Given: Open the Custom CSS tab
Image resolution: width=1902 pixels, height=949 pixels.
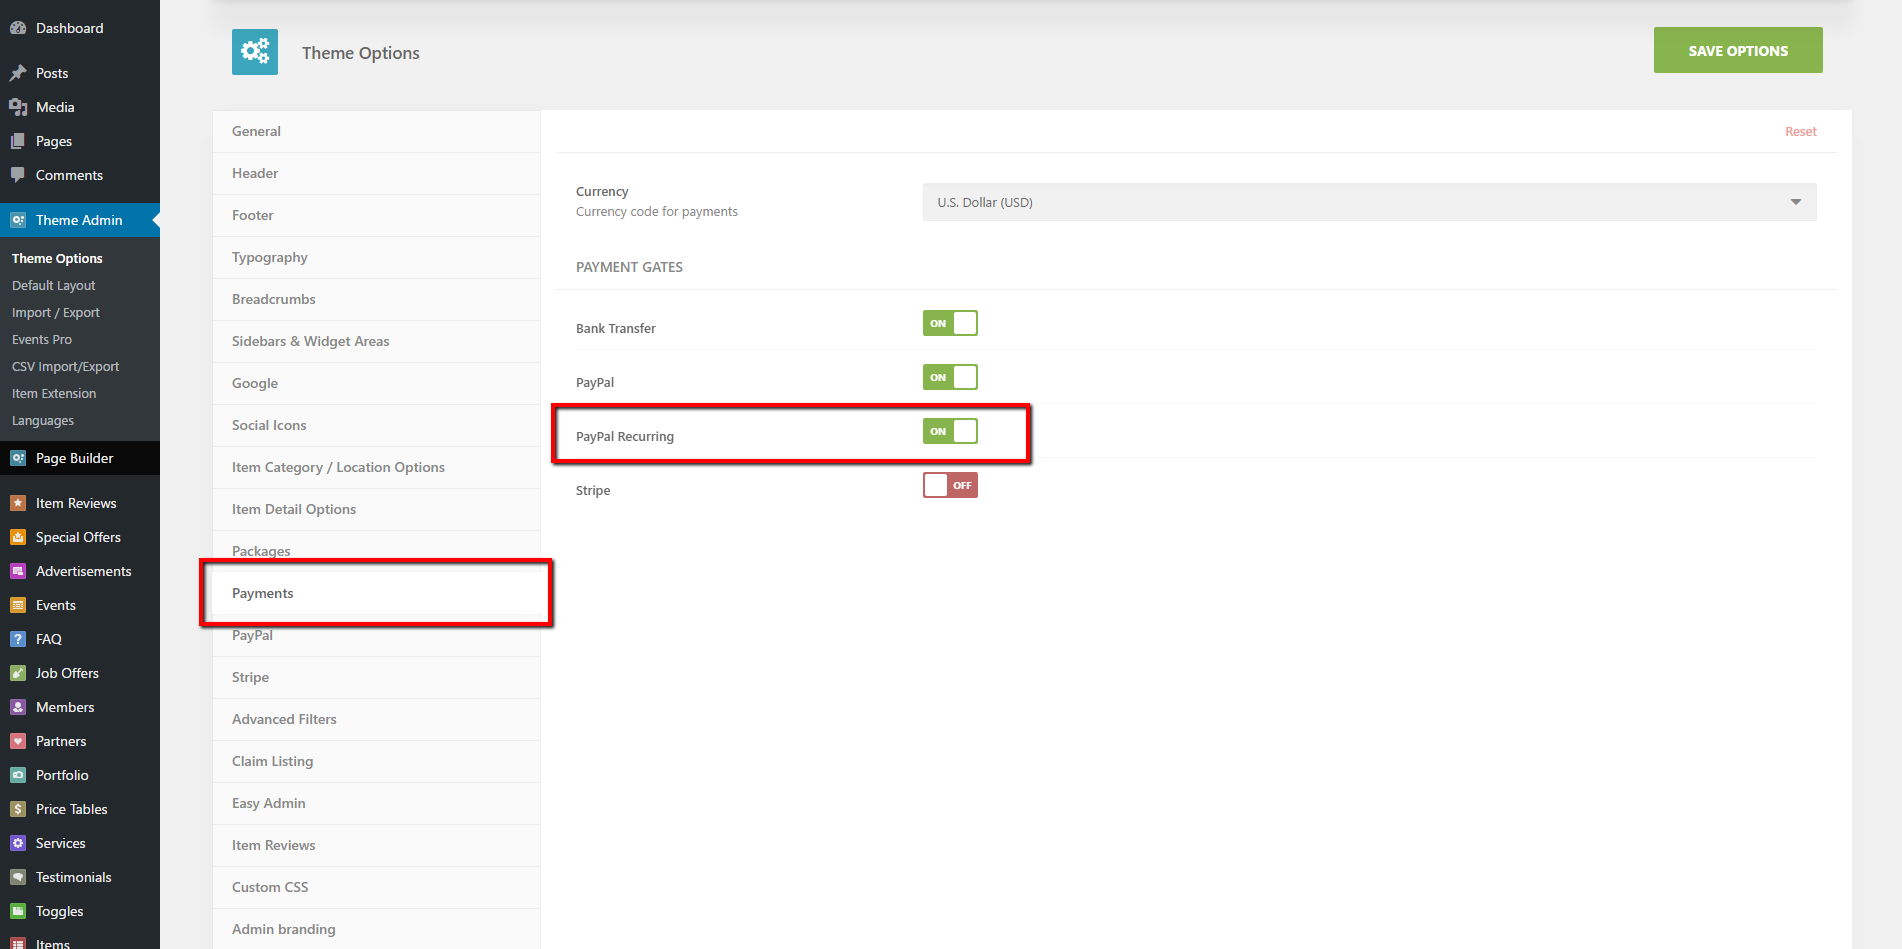Looking at the screenshot, I should tap(377, 887).
